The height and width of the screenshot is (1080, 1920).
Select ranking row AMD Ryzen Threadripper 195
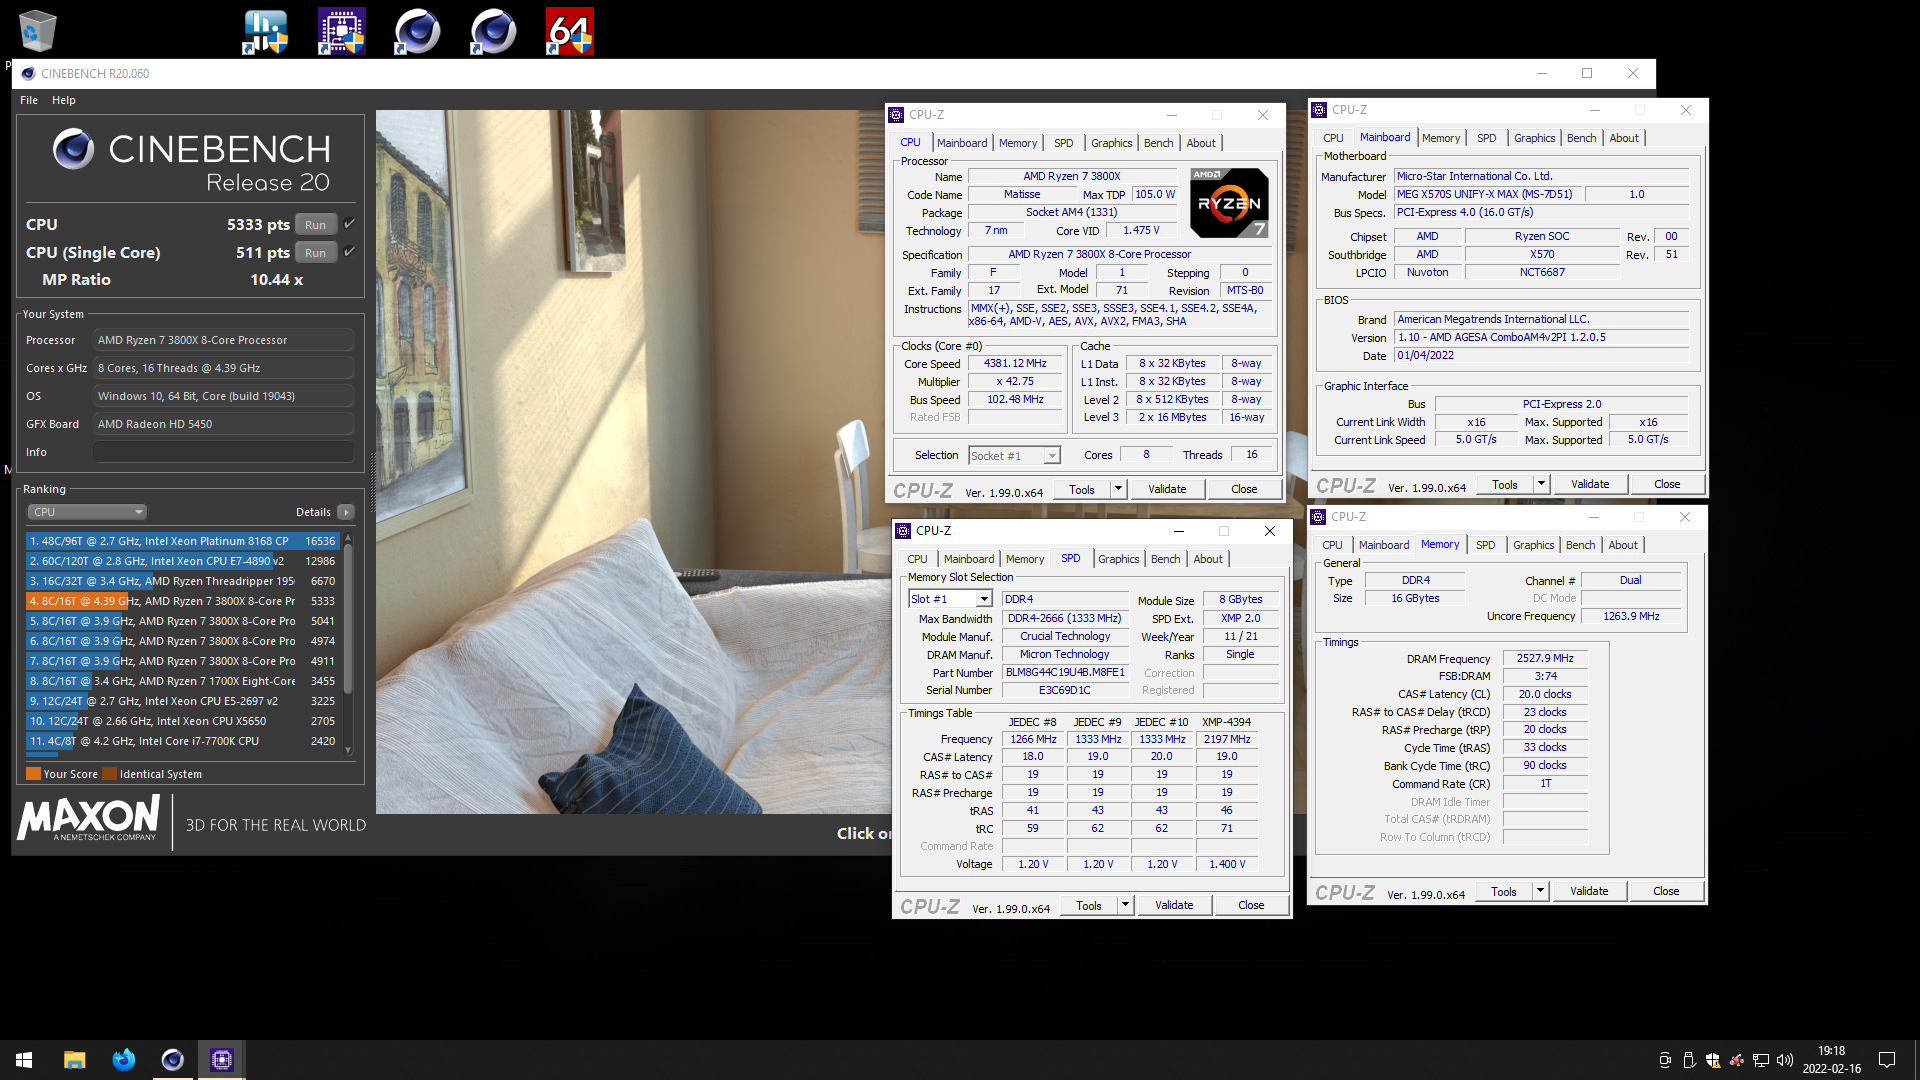(182, 581)
